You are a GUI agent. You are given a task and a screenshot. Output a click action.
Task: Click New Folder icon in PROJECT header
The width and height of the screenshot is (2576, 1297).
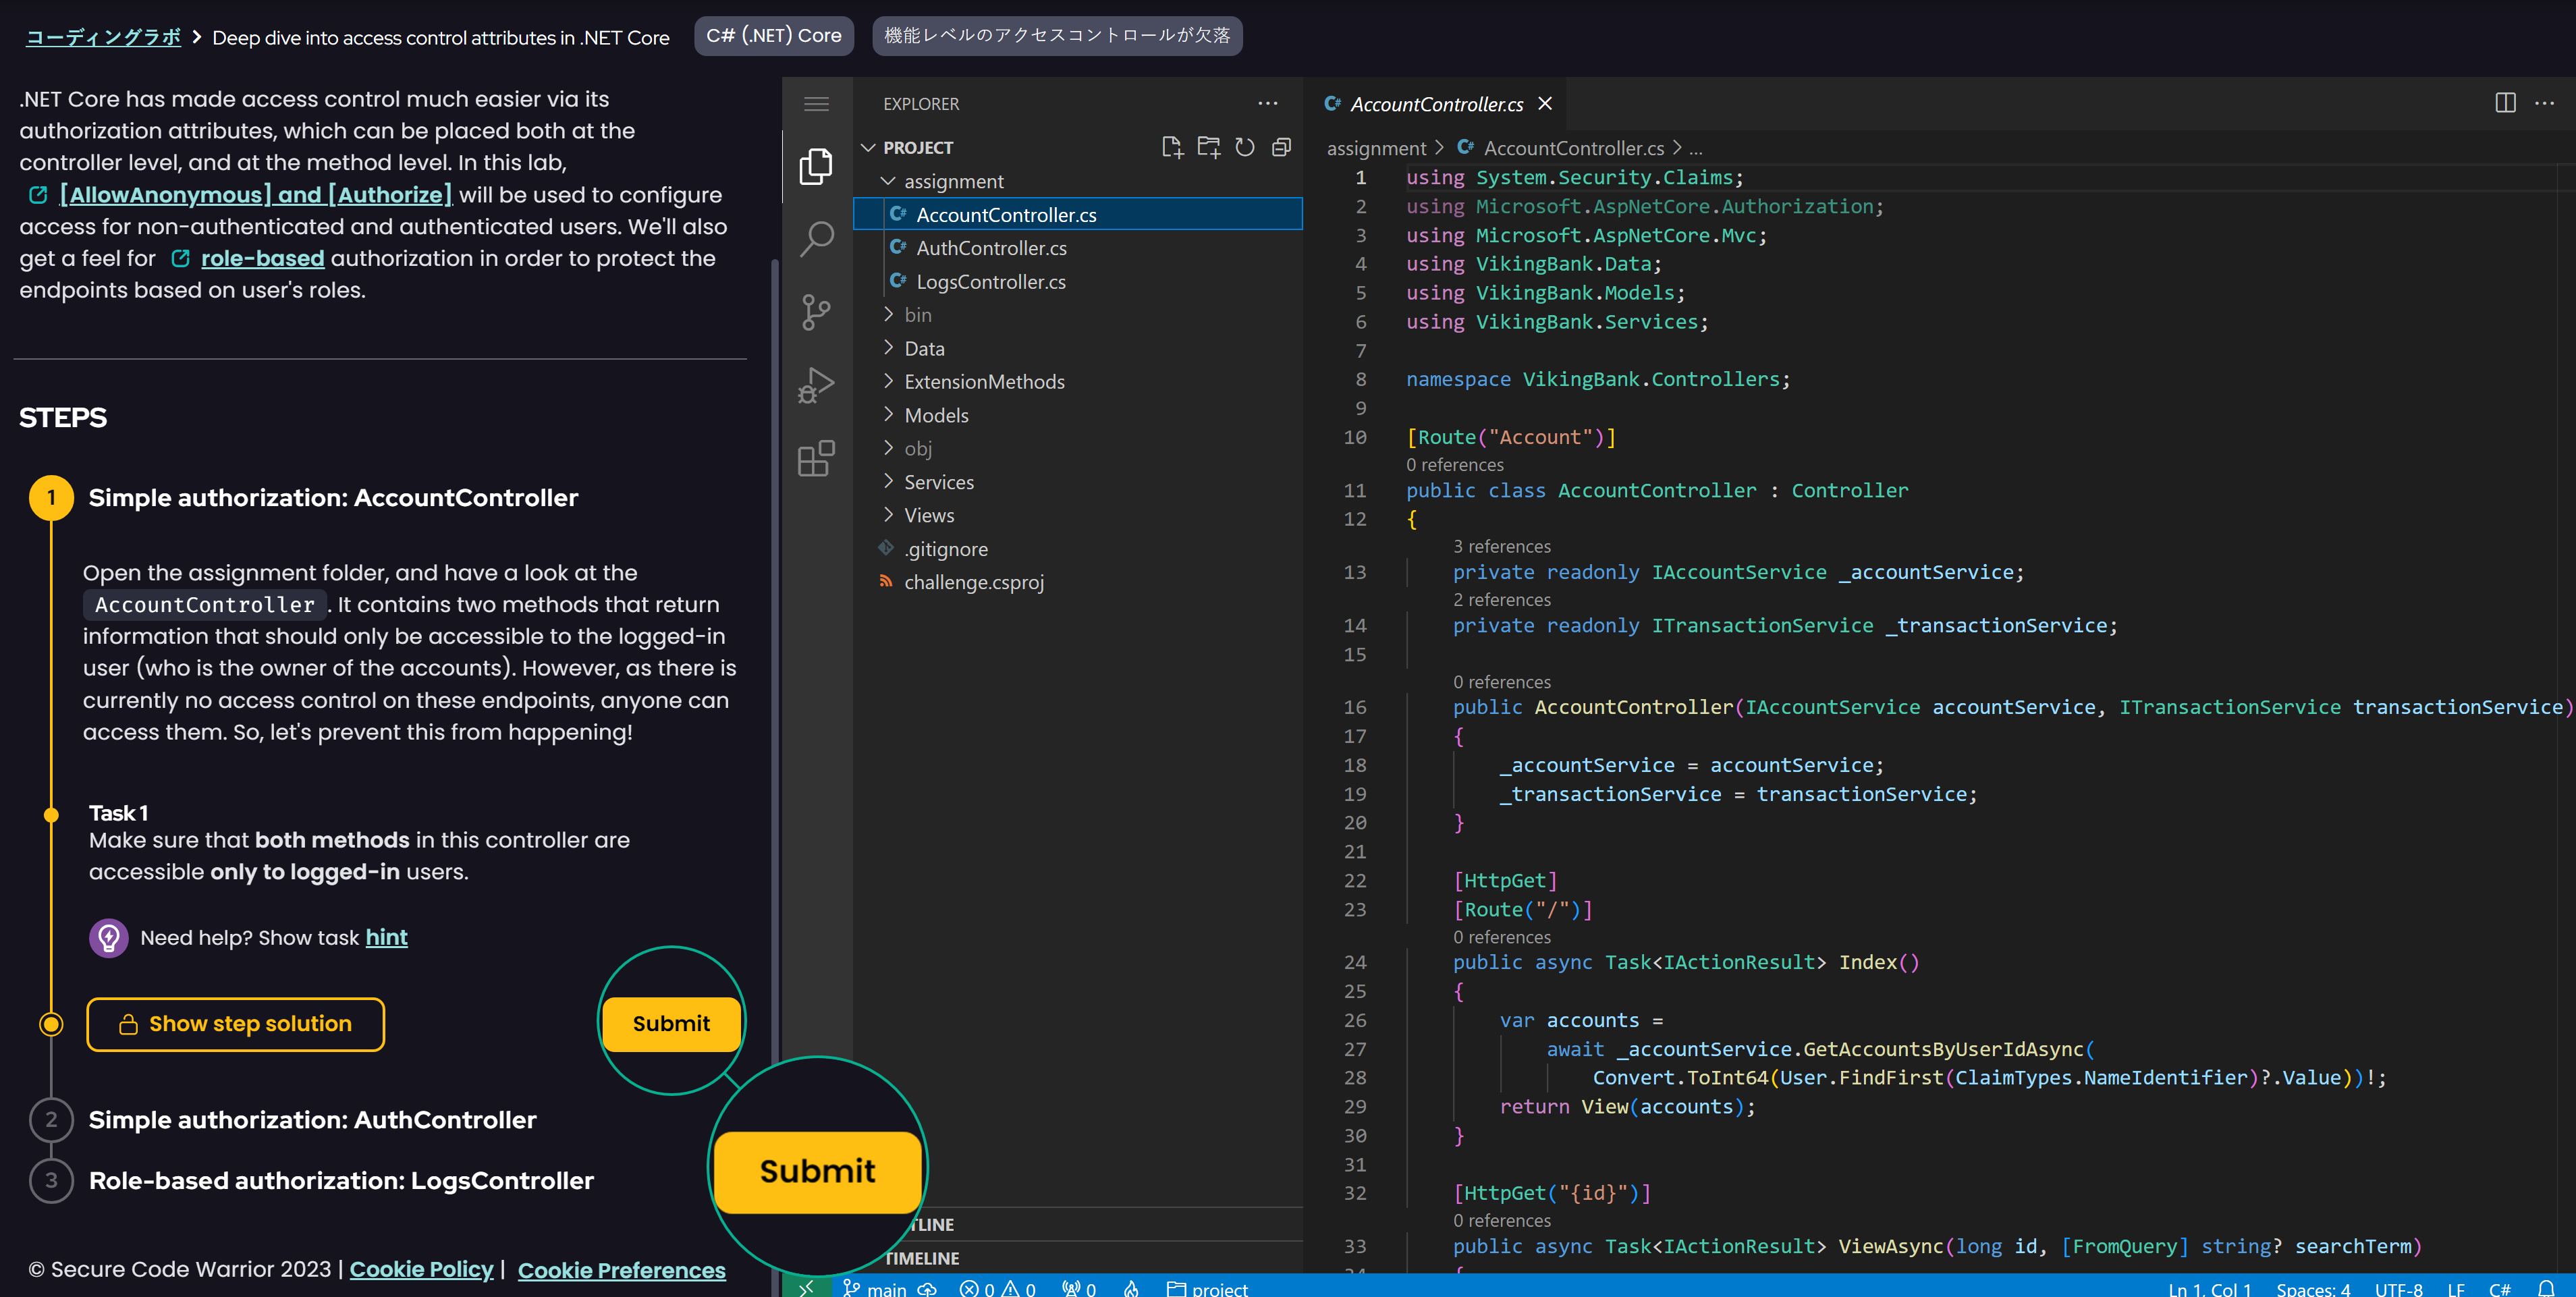(x=1208, y=147)
